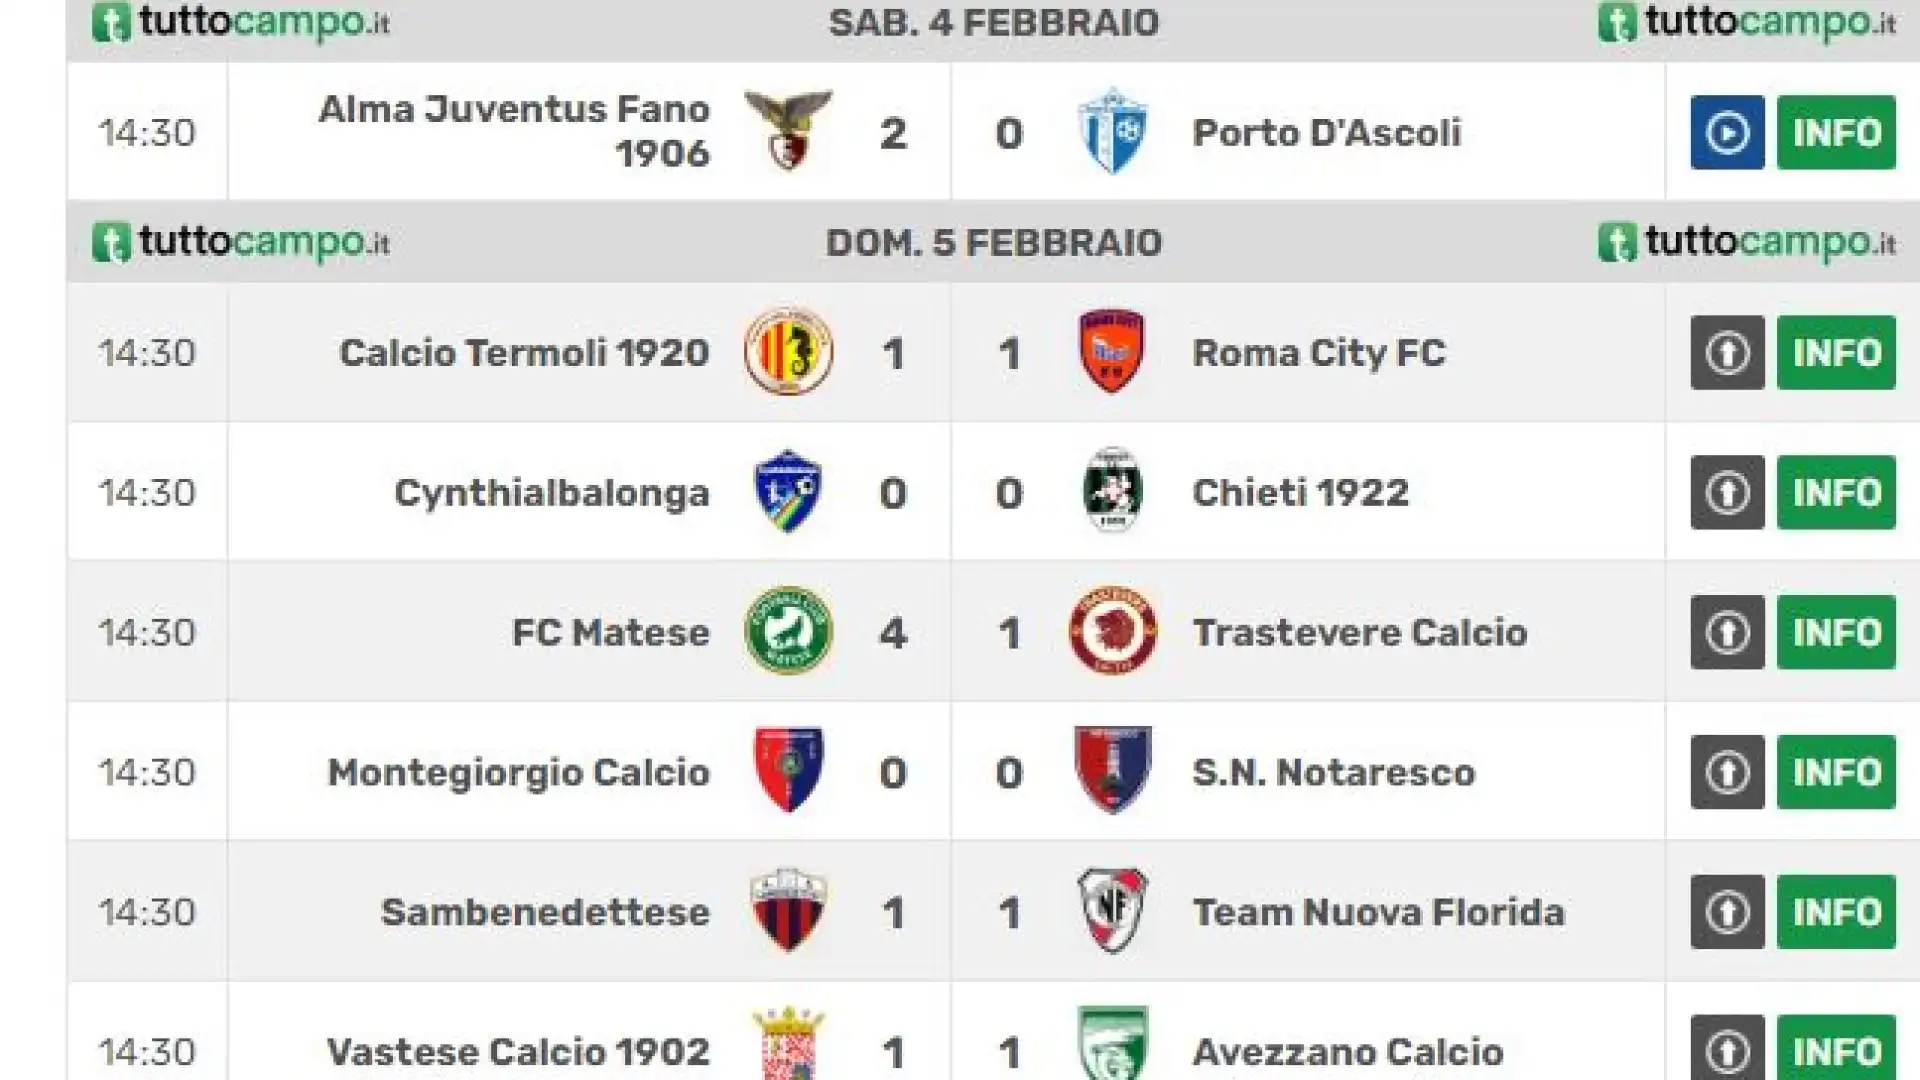Click the blue play icon for Fano match

click(1727, 132)
